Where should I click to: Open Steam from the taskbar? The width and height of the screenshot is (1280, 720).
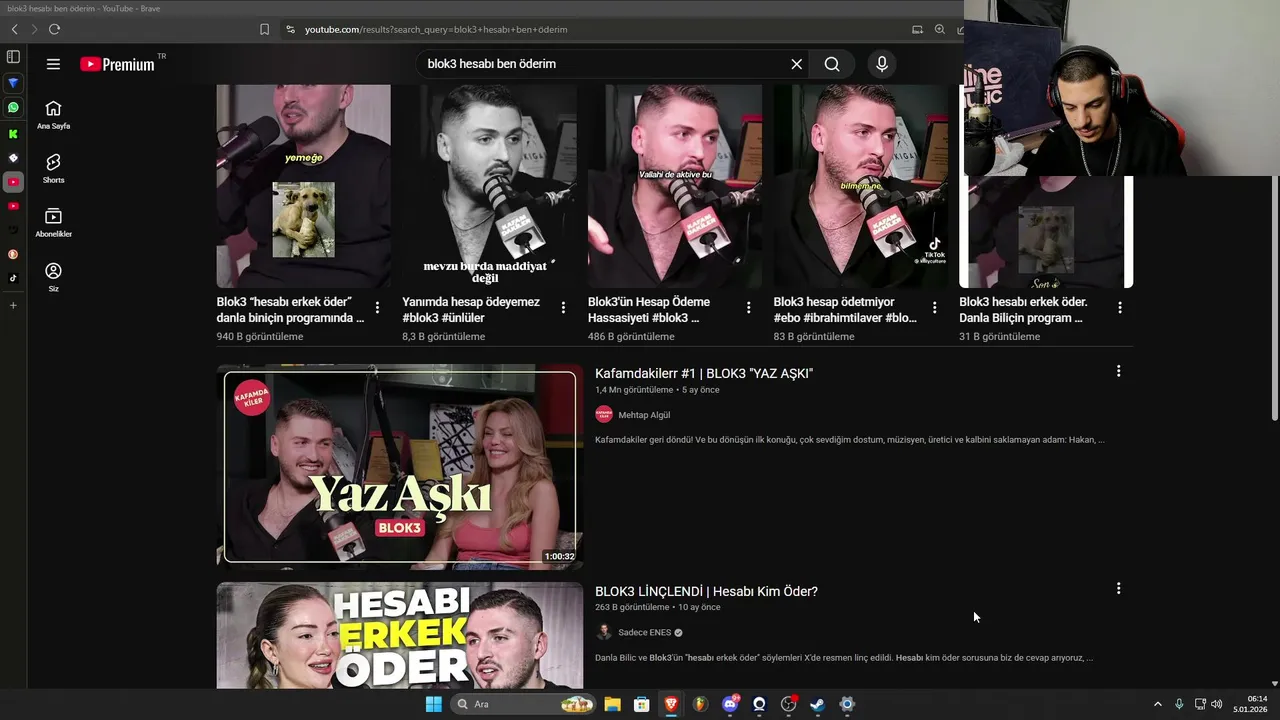coord(817,704)
